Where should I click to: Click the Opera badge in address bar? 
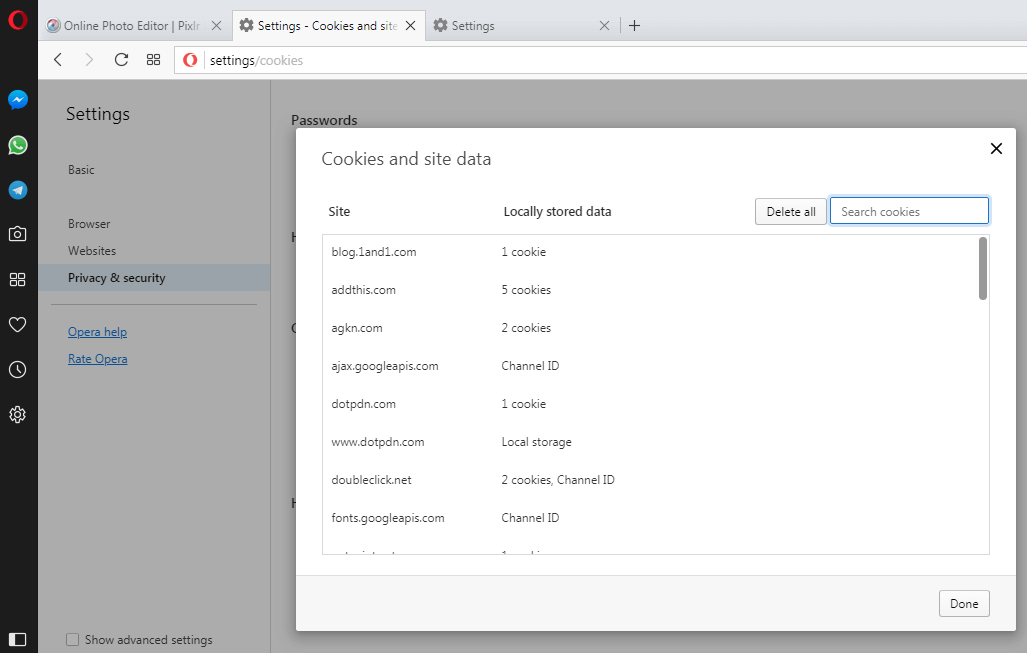pyautogui.click(x=190, y=60)
